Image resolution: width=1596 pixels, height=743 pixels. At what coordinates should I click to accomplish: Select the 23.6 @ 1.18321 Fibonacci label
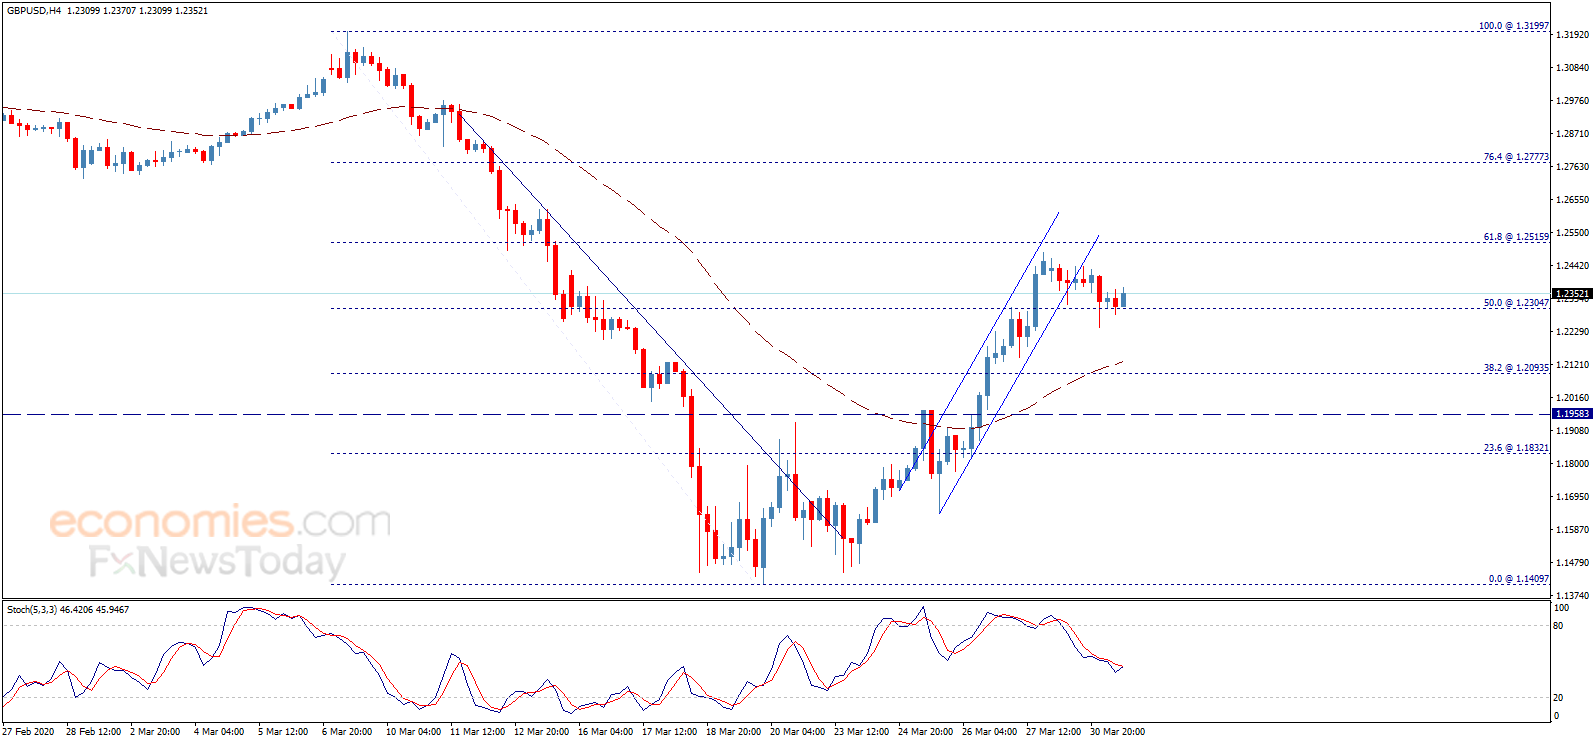(x=1516, y=448)
